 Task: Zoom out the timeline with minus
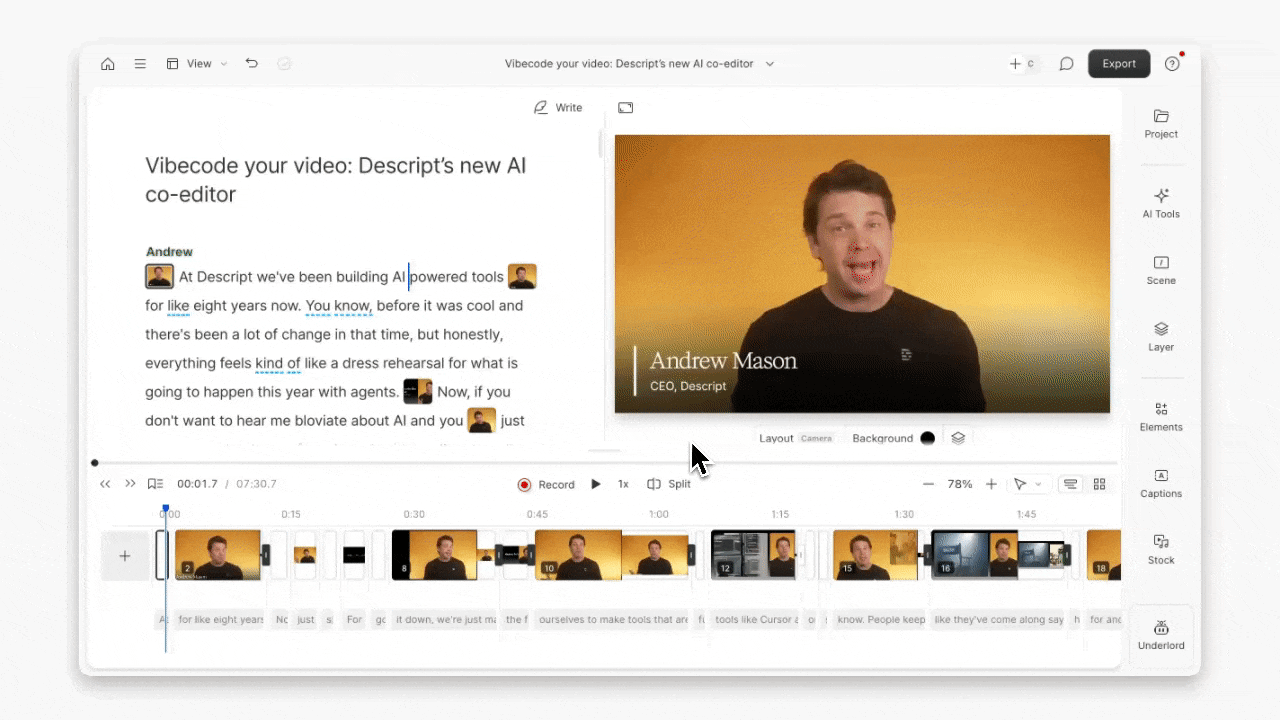tap(928, 484)
